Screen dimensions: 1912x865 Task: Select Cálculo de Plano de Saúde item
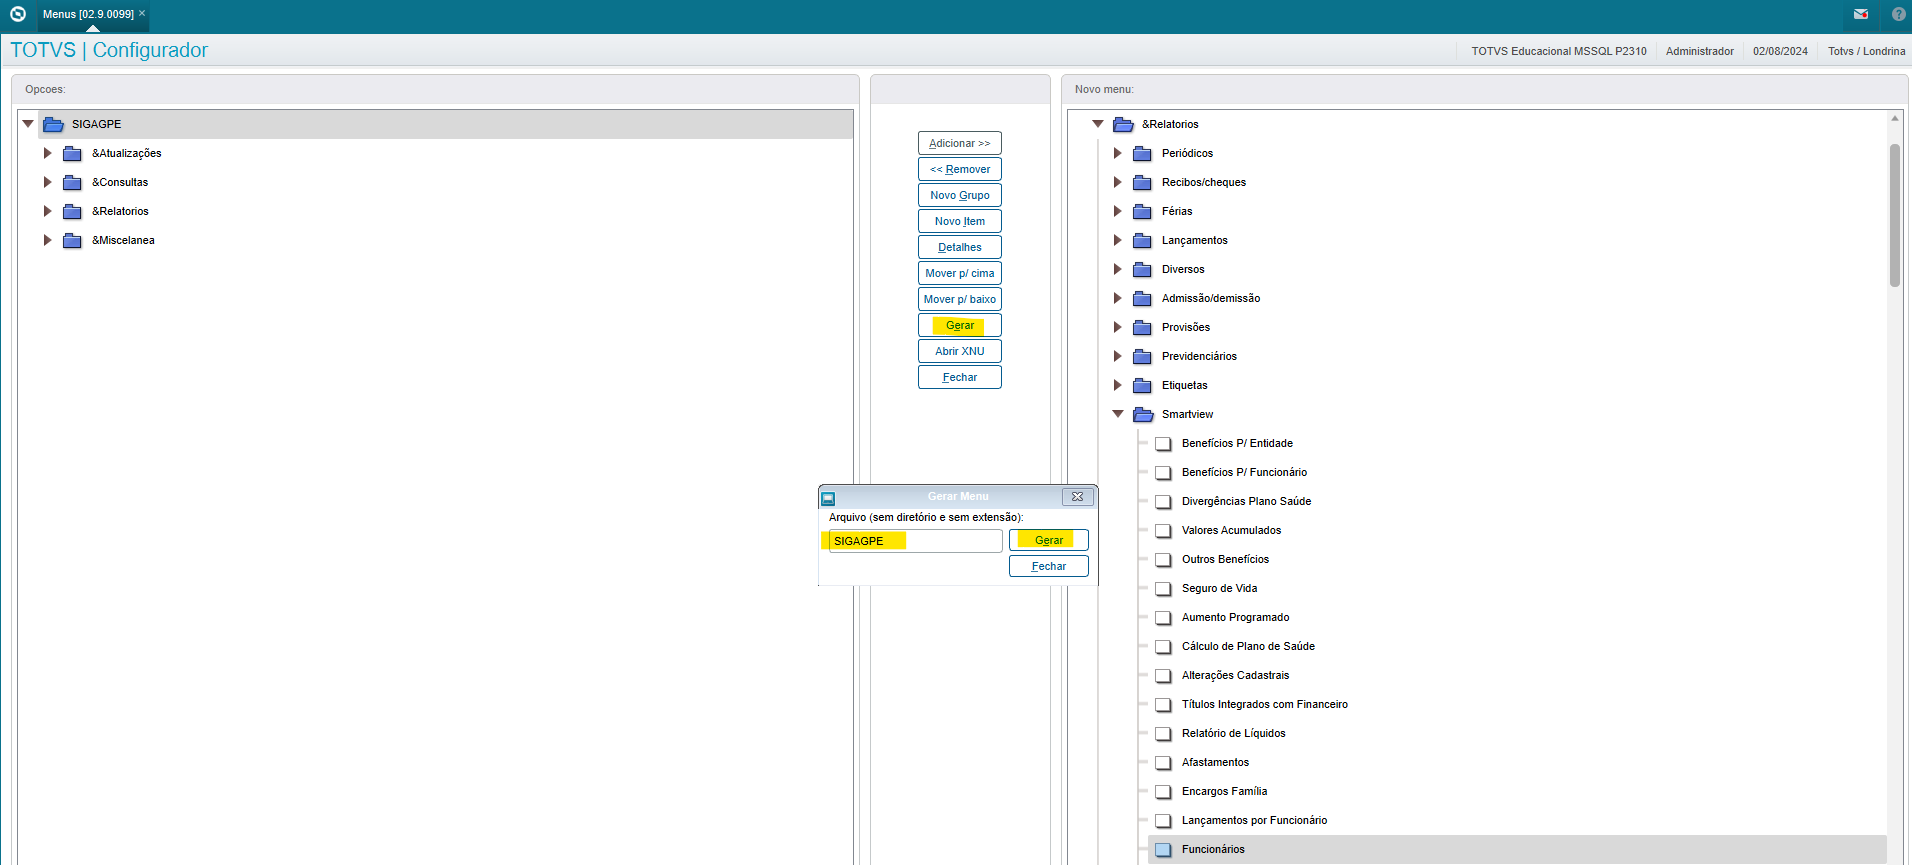click(1248, 646)
